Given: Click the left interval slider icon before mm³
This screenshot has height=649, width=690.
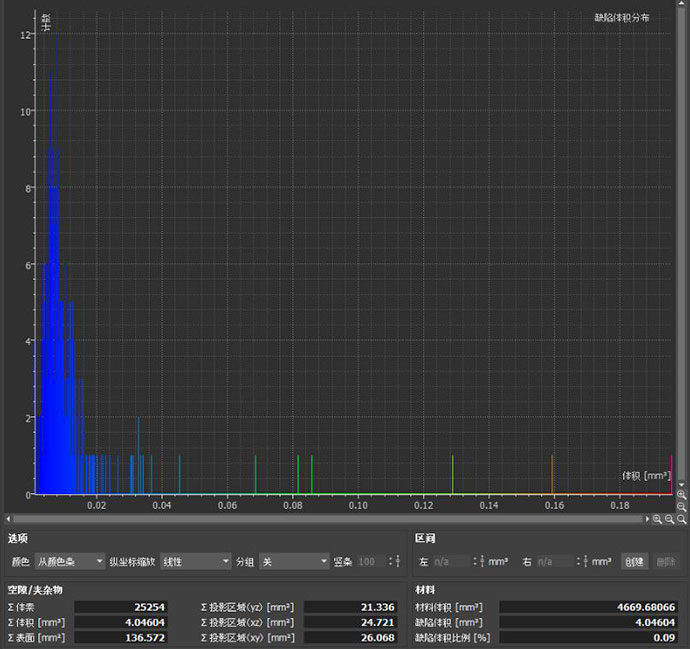Looking at the screenshot, I should click(481, 562).
